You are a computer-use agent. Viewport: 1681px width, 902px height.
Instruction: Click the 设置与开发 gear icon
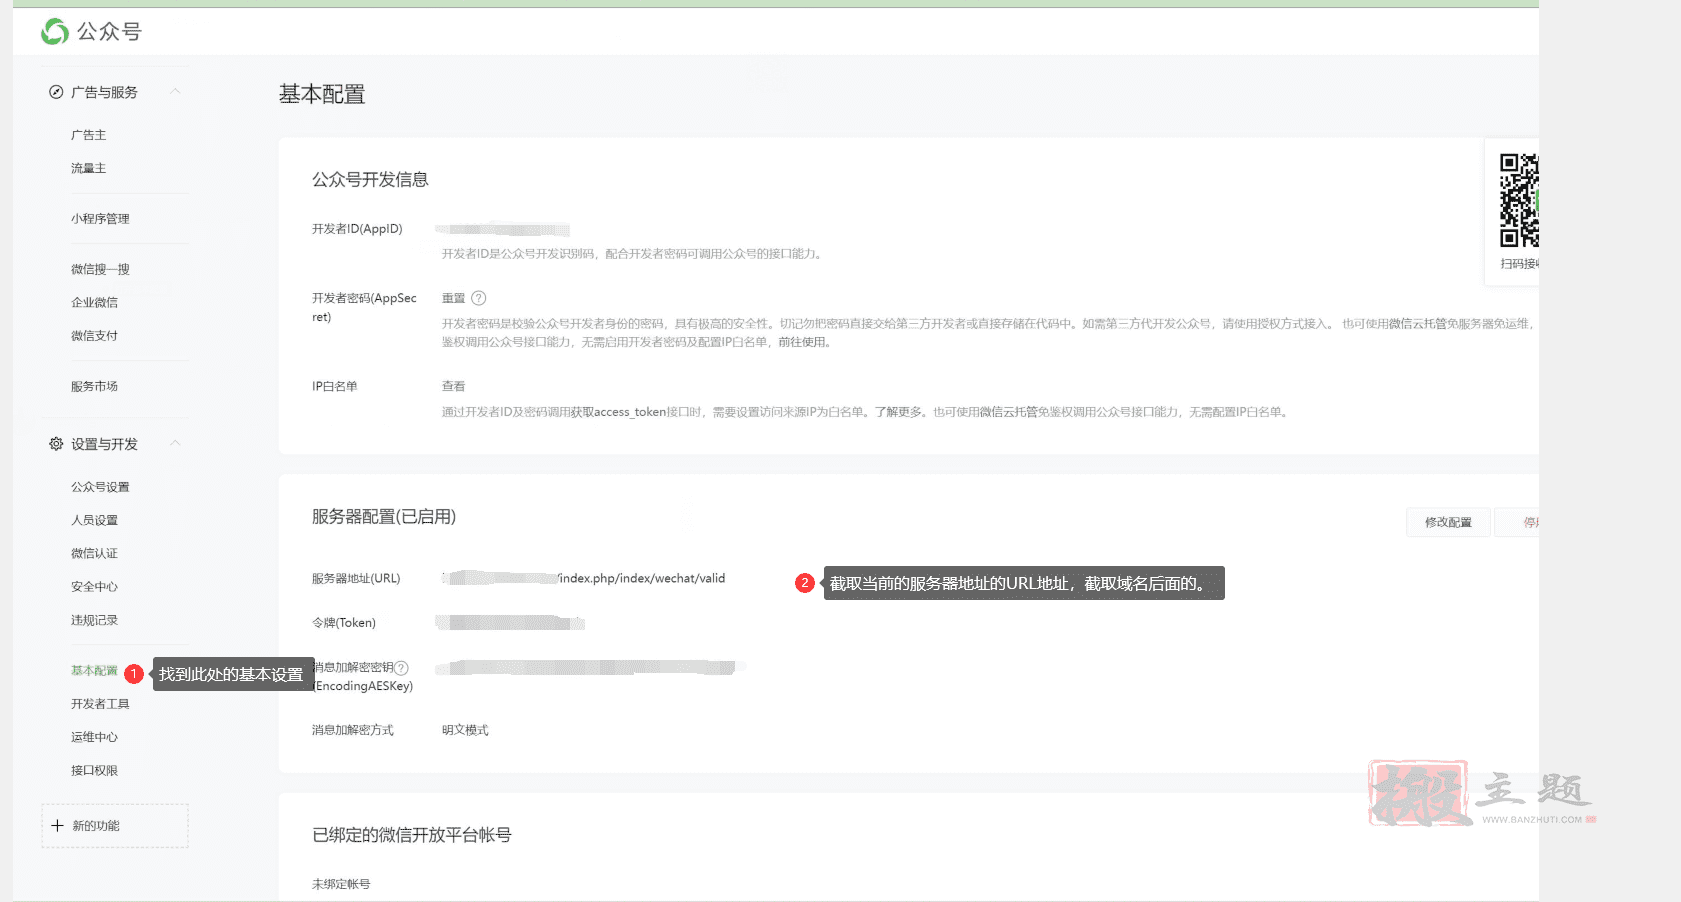(56, 444)
